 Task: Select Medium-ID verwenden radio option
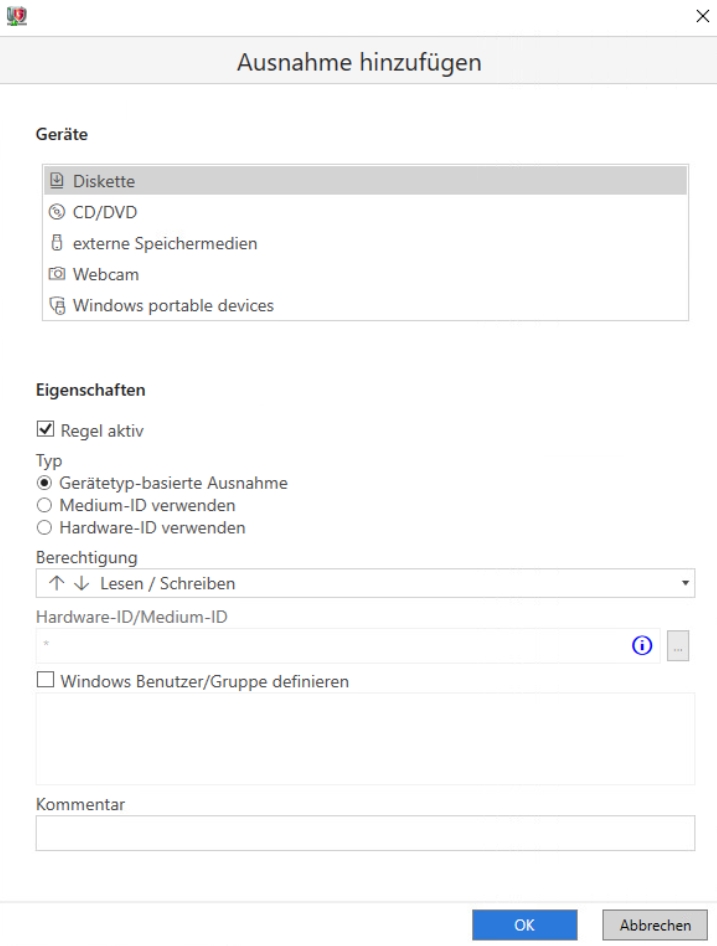[44, 505]
